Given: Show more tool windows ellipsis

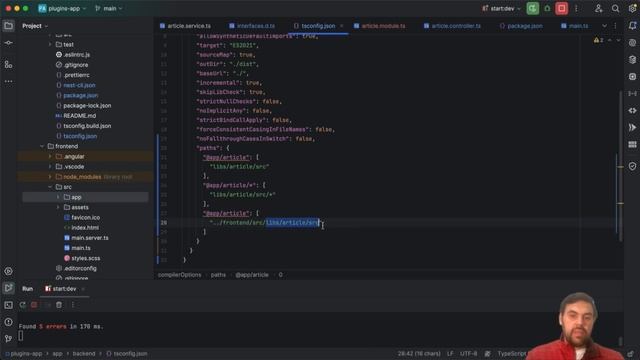Looking at the screenshot, I should (8, 81).
